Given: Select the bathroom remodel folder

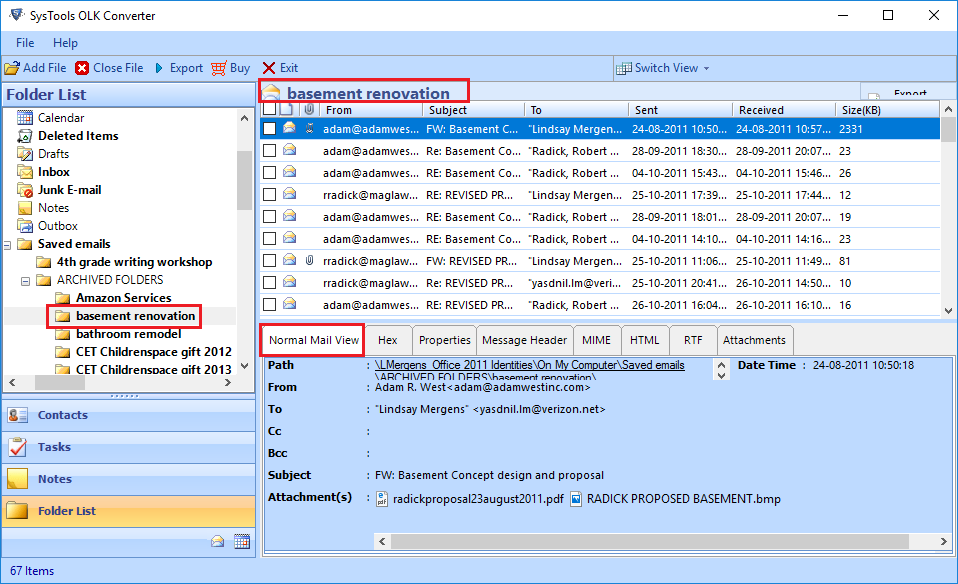Looking at the screenshot, I should [128, 334].
